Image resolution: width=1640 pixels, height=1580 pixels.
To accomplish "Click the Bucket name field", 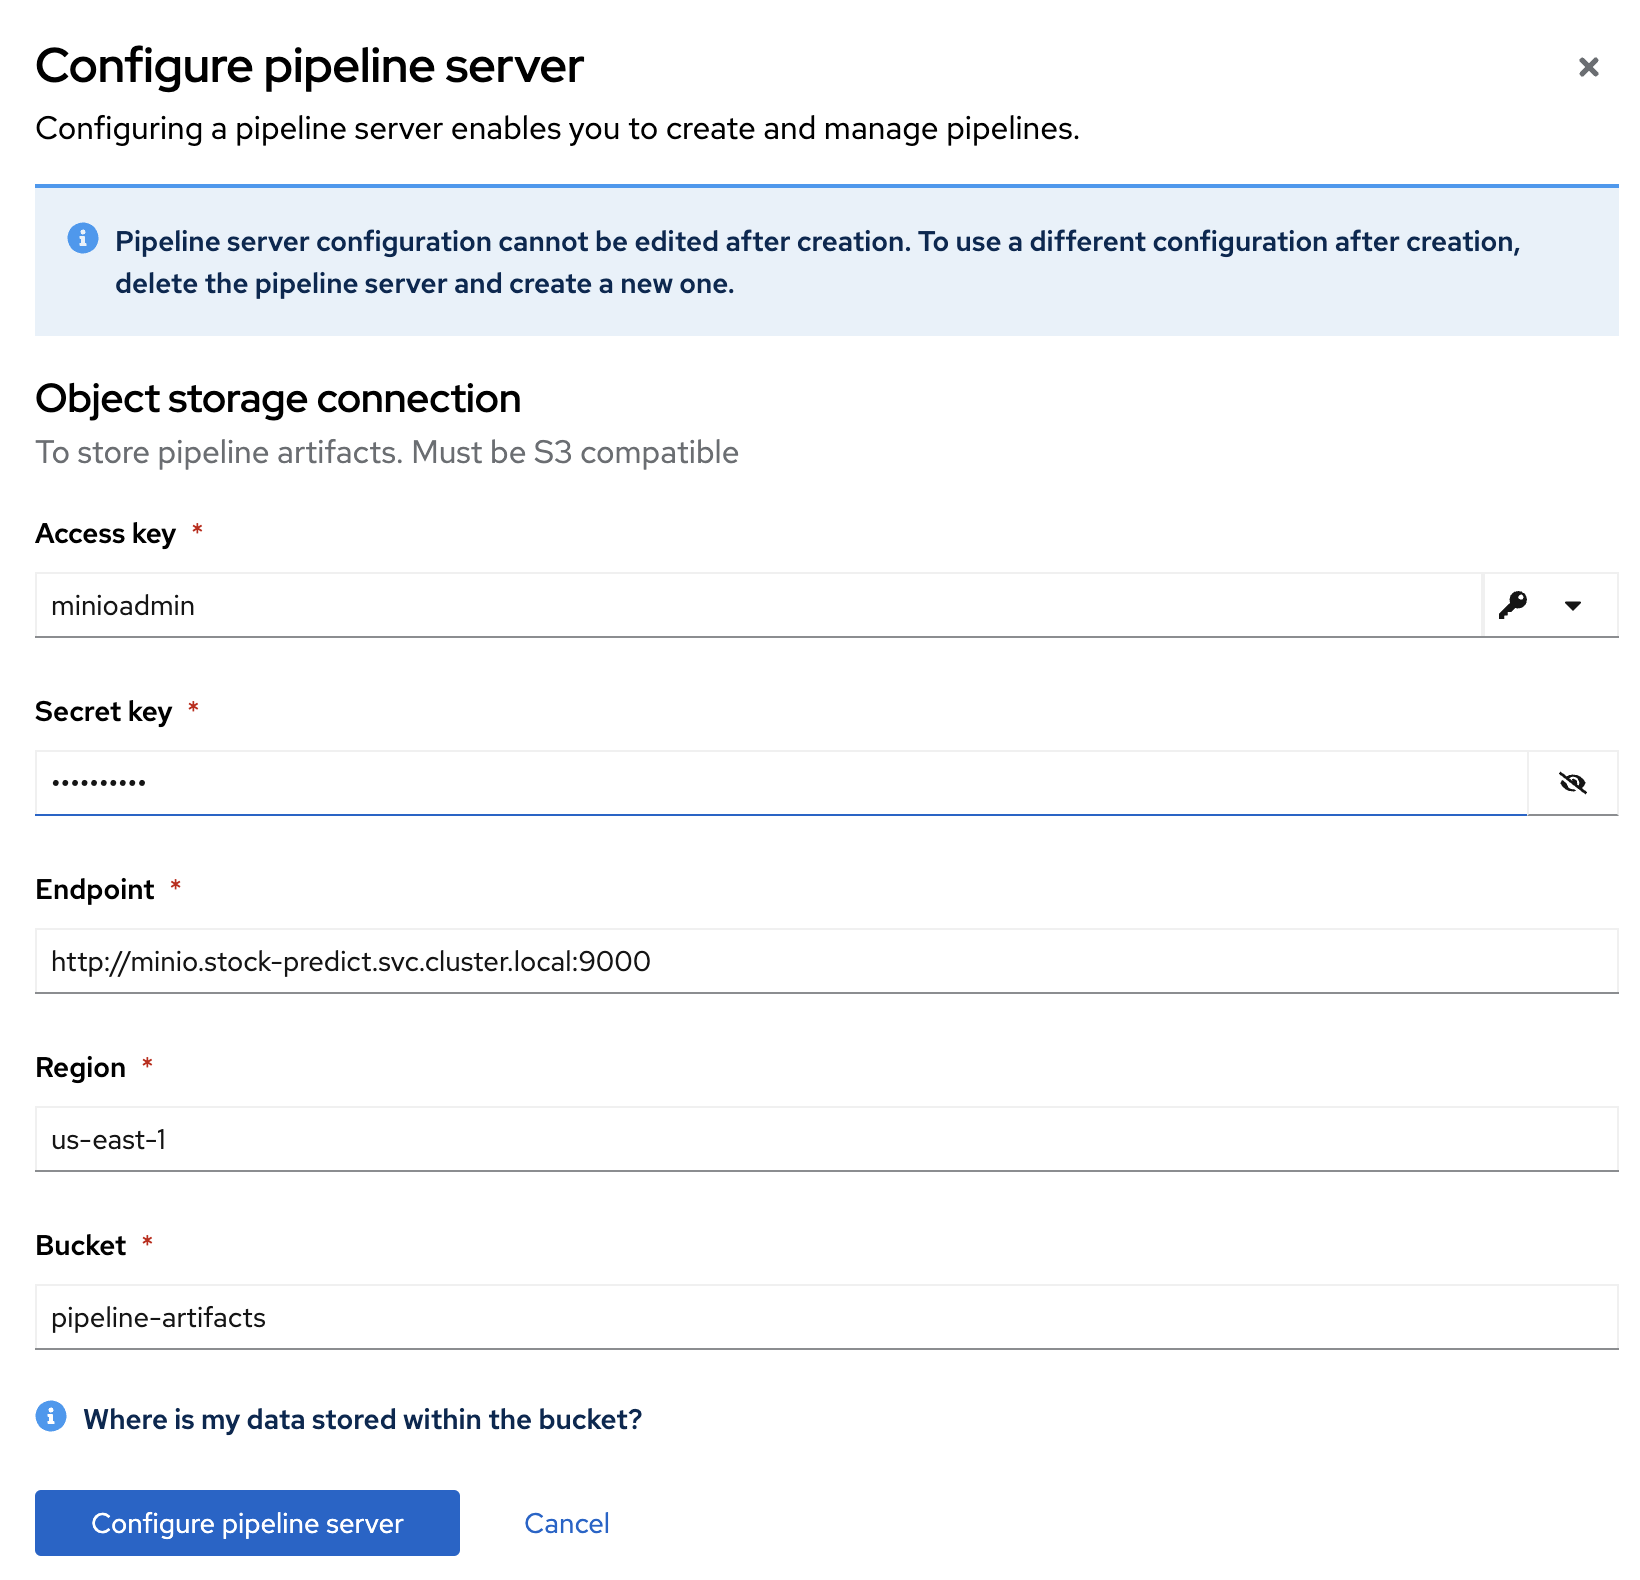I will click(x=826, y=1317).
